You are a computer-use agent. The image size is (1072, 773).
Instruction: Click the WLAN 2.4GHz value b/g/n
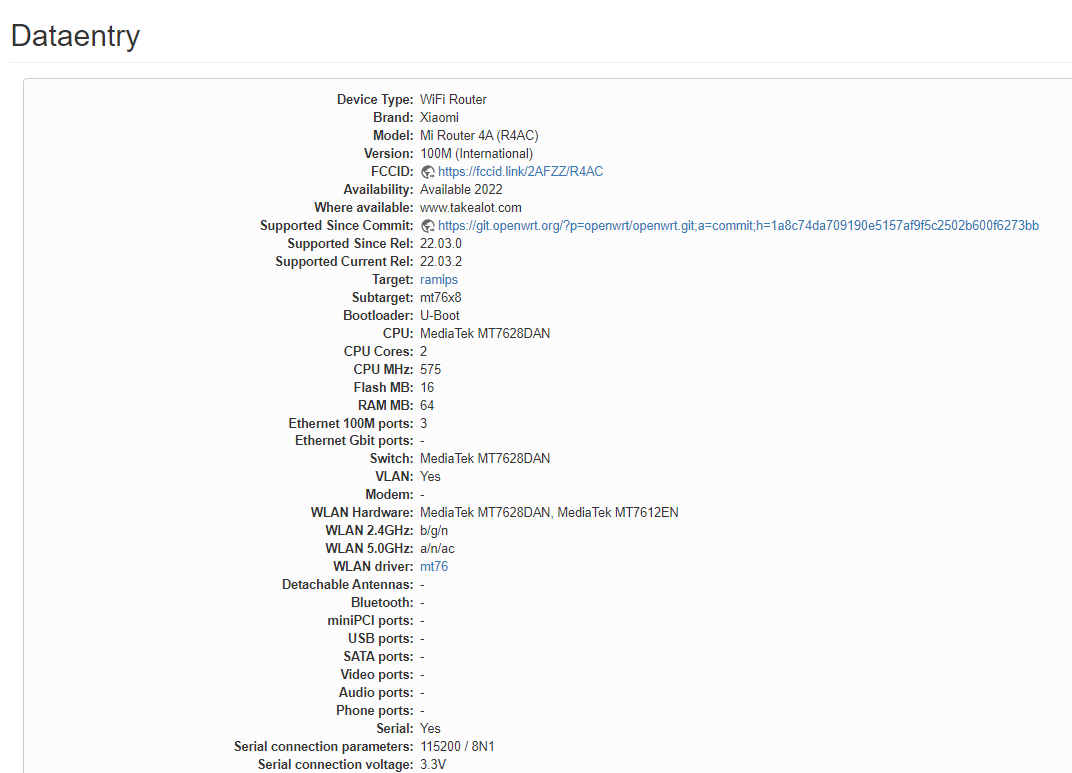pos(434,530)
